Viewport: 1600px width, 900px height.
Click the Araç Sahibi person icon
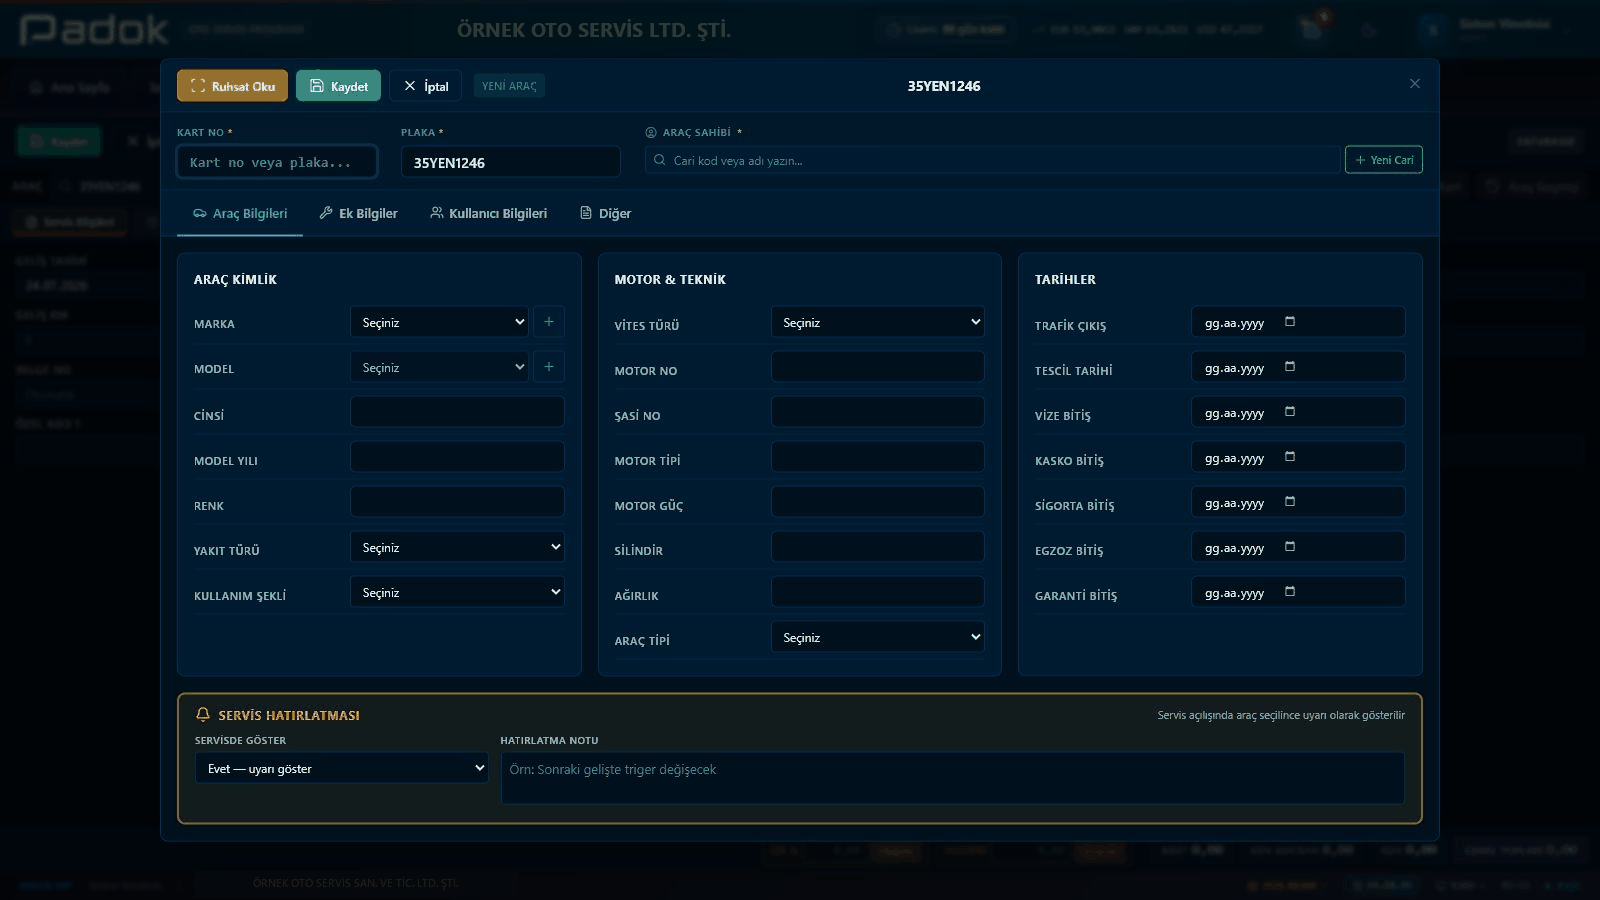pyautogui.click(x=651, y=132)
